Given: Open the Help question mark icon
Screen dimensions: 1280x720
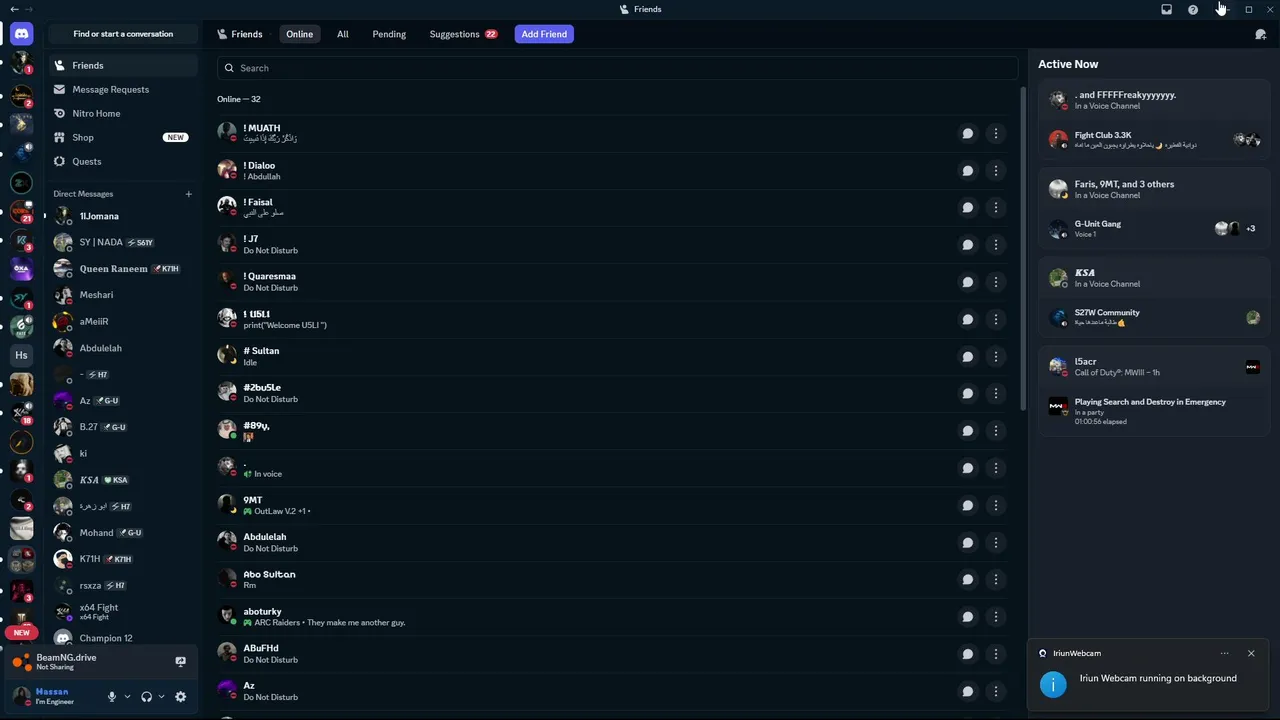Looking at the screenshot, I should [x=1193, y=9].
